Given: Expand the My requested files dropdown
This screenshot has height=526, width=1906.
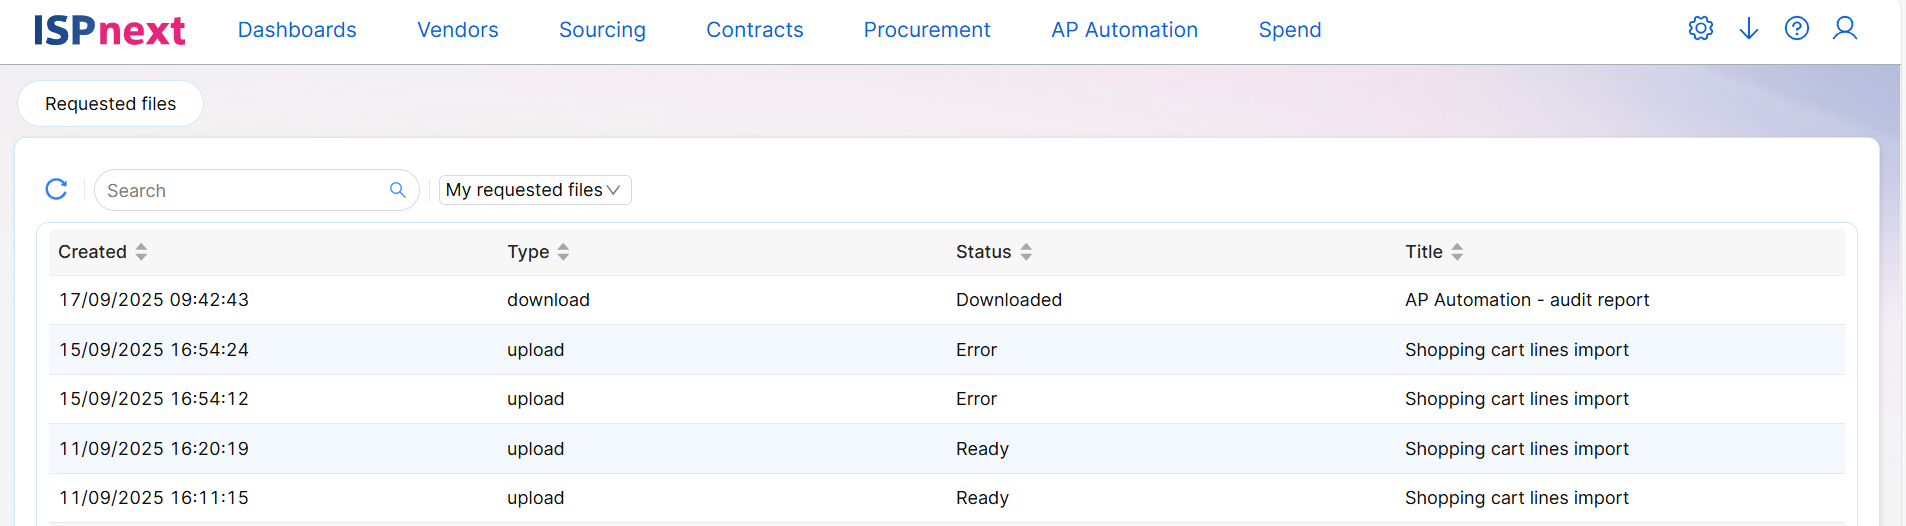Looking at the screenshot, I should (x=534, y=190).
